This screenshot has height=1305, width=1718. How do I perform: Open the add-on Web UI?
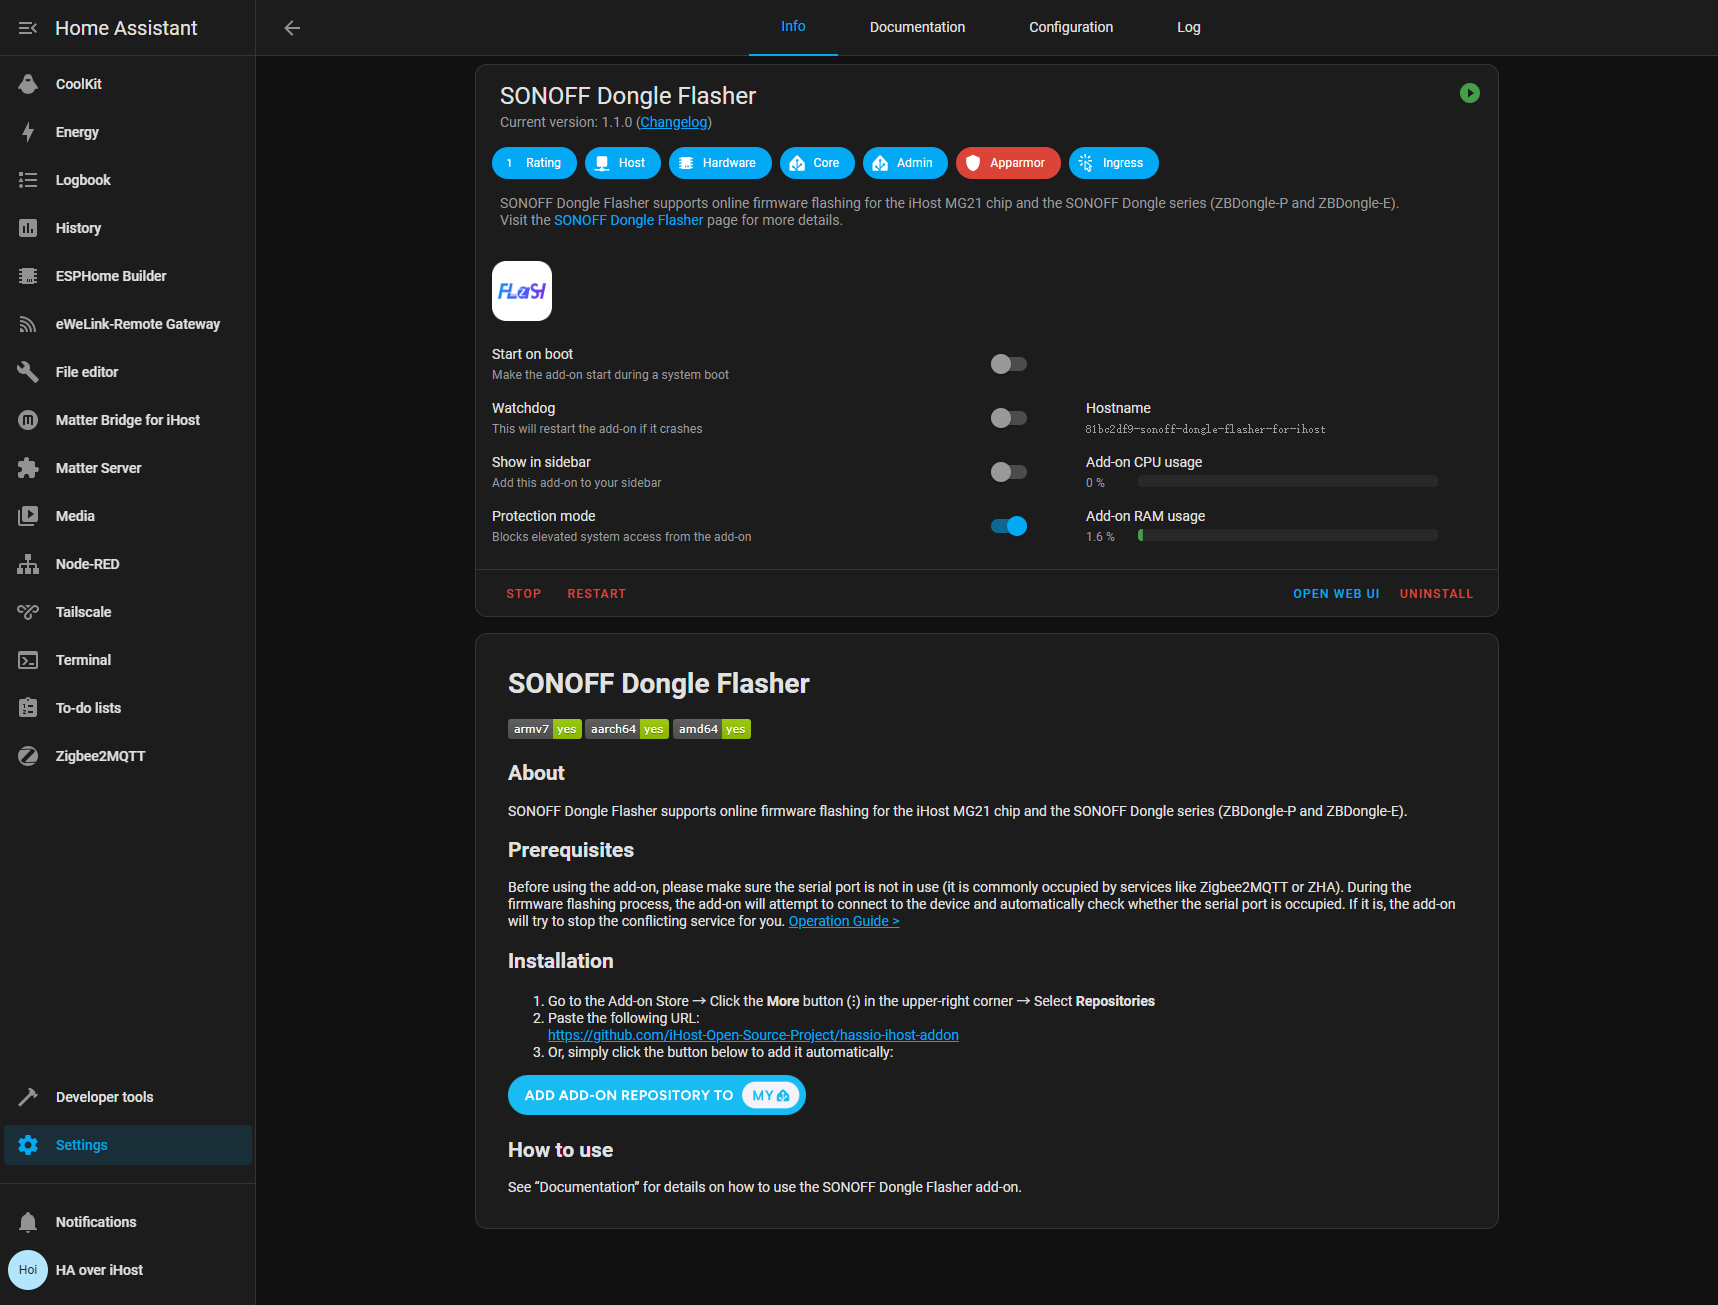click(1336, 594)
